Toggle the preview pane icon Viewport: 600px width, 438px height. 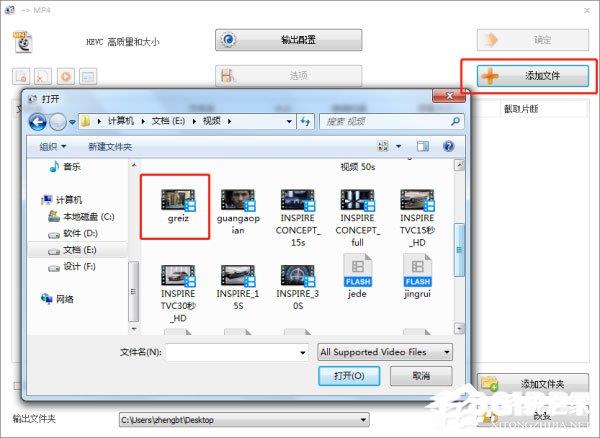[423, 146]
